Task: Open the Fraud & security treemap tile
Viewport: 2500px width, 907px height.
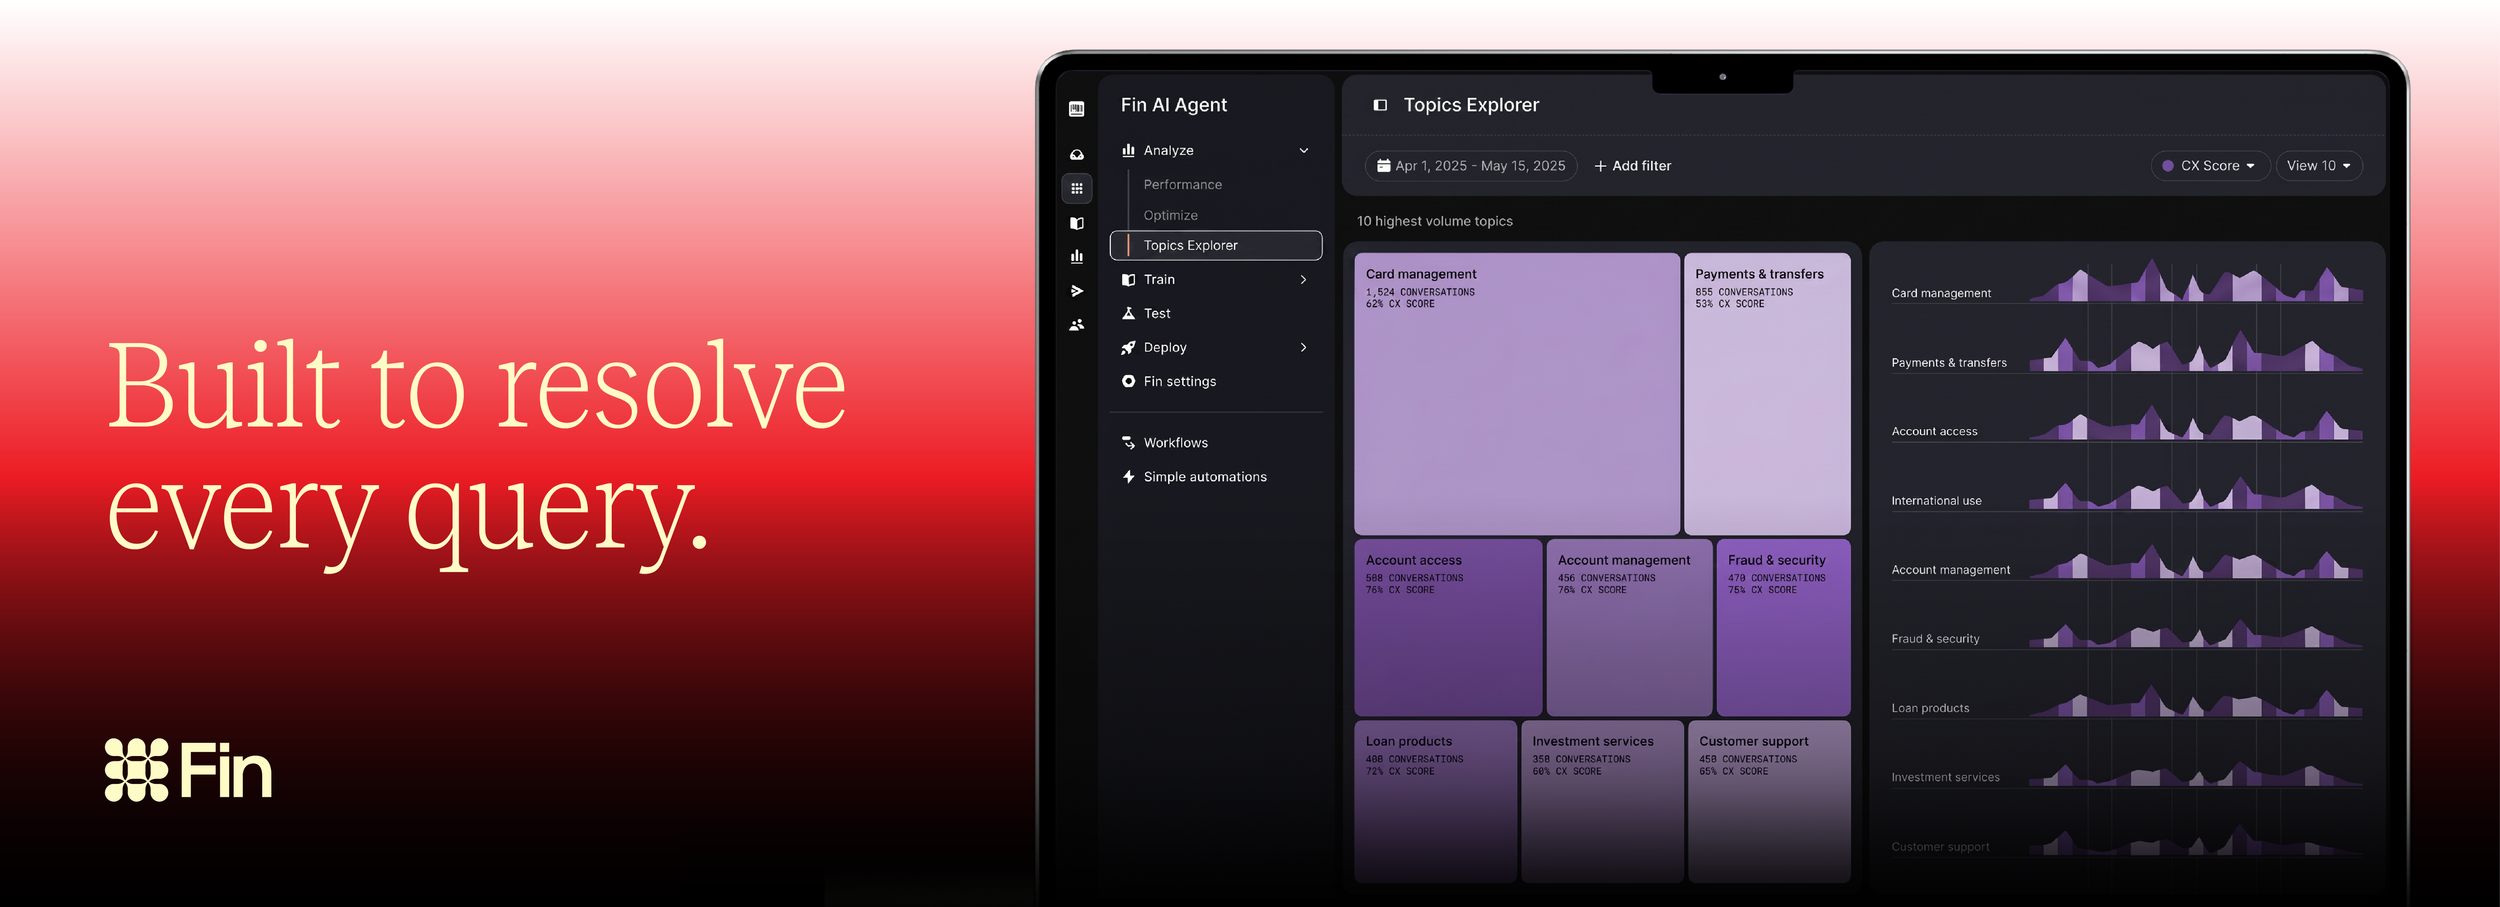Action: [1783, 628]
